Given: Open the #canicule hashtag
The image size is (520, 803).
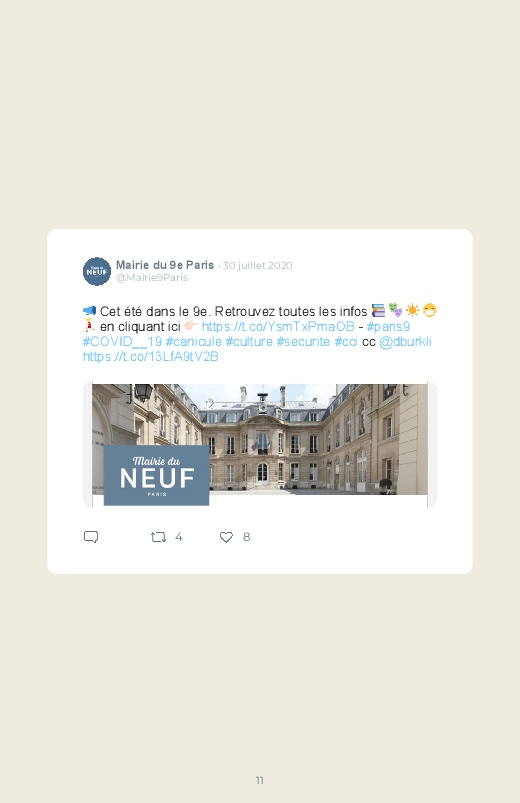Looking at the screenshot, I should pos(194,342).
